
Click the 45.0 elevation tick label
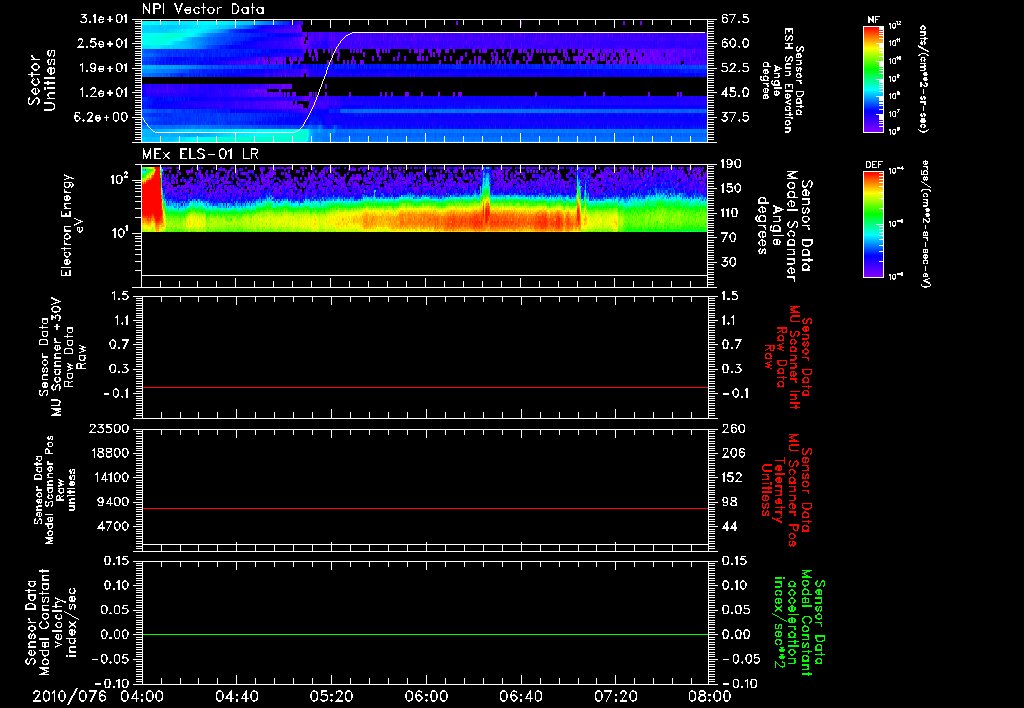[735, 93]
